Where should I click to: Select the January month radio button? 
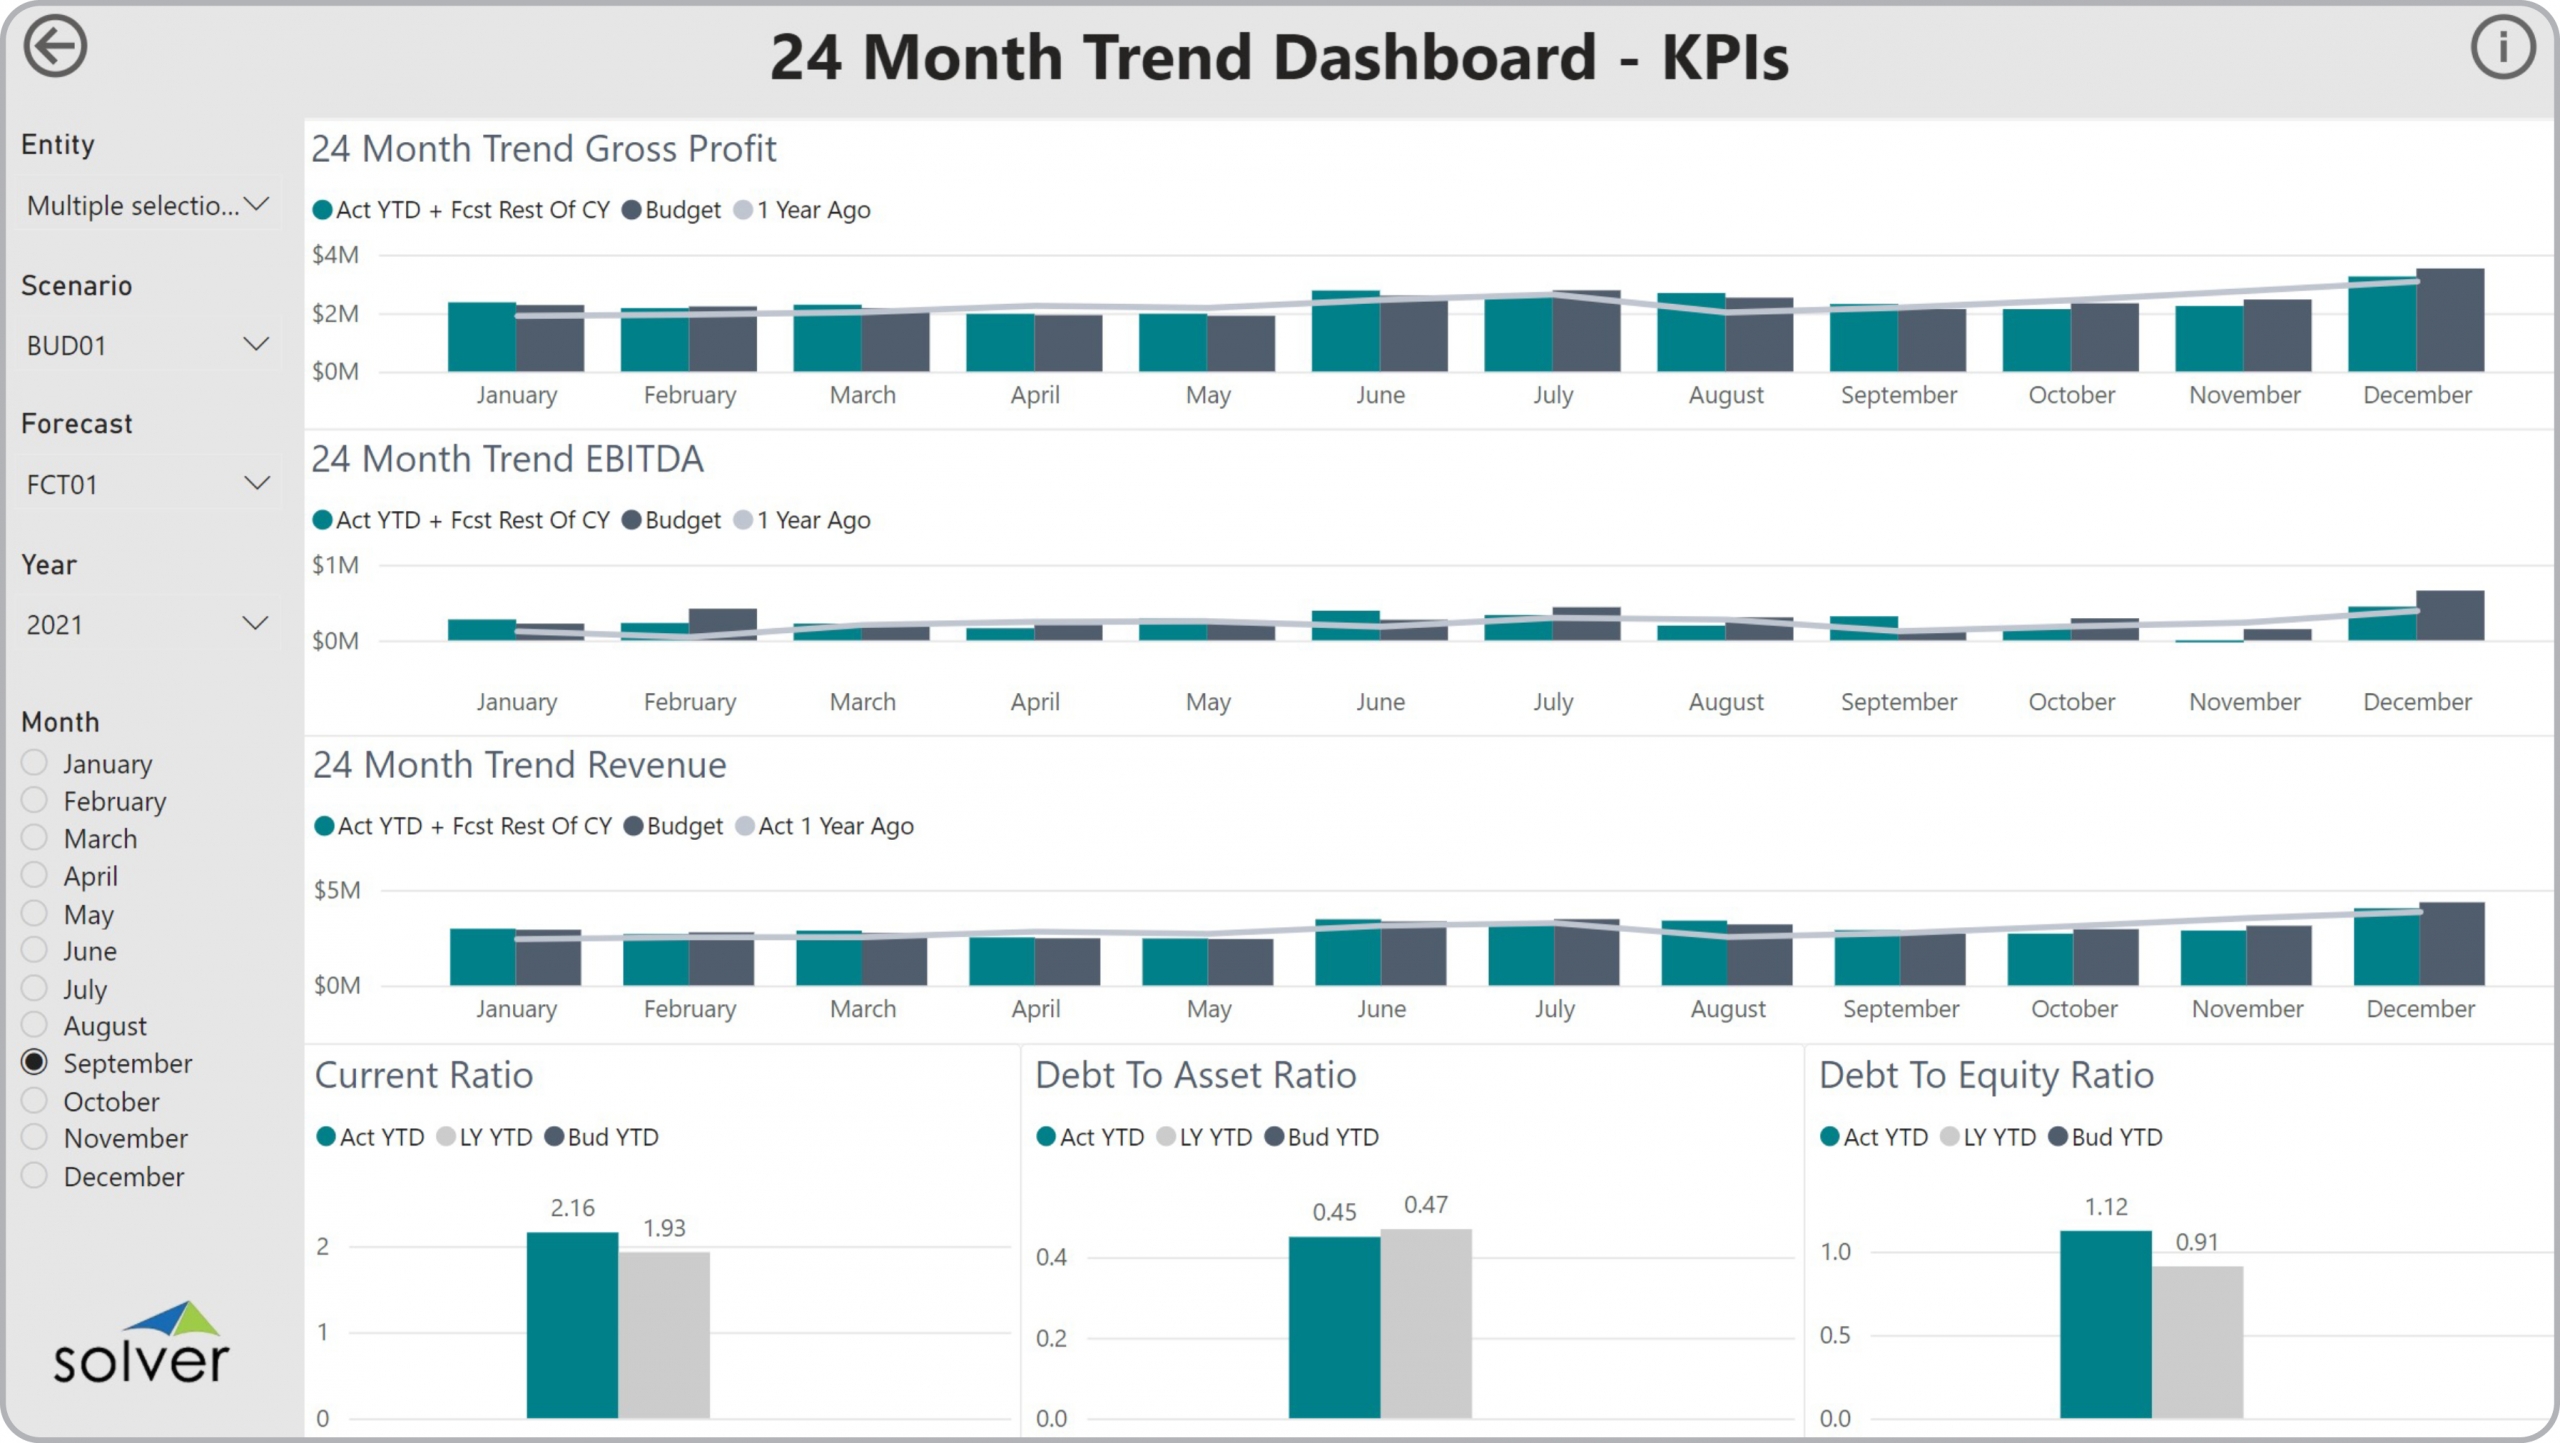point(35,763)
